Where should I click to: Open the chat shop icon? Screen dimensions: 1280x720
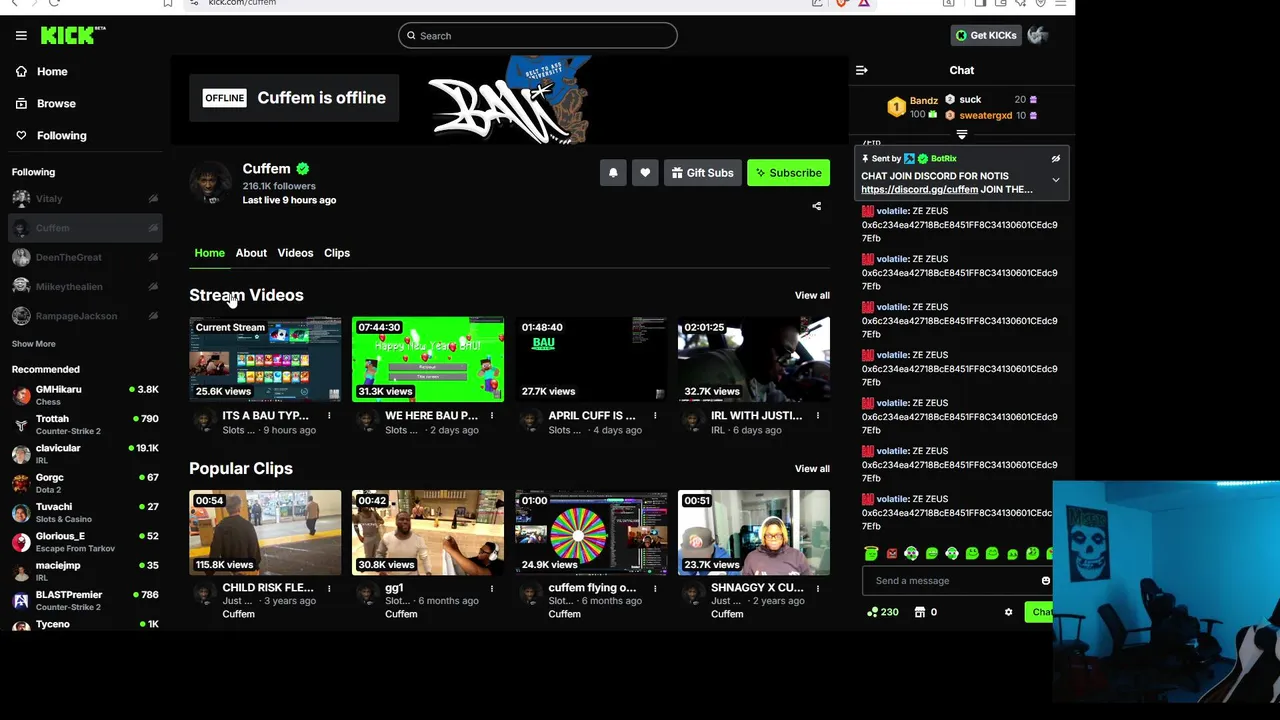pyautogui.click(x=920, y=612)
